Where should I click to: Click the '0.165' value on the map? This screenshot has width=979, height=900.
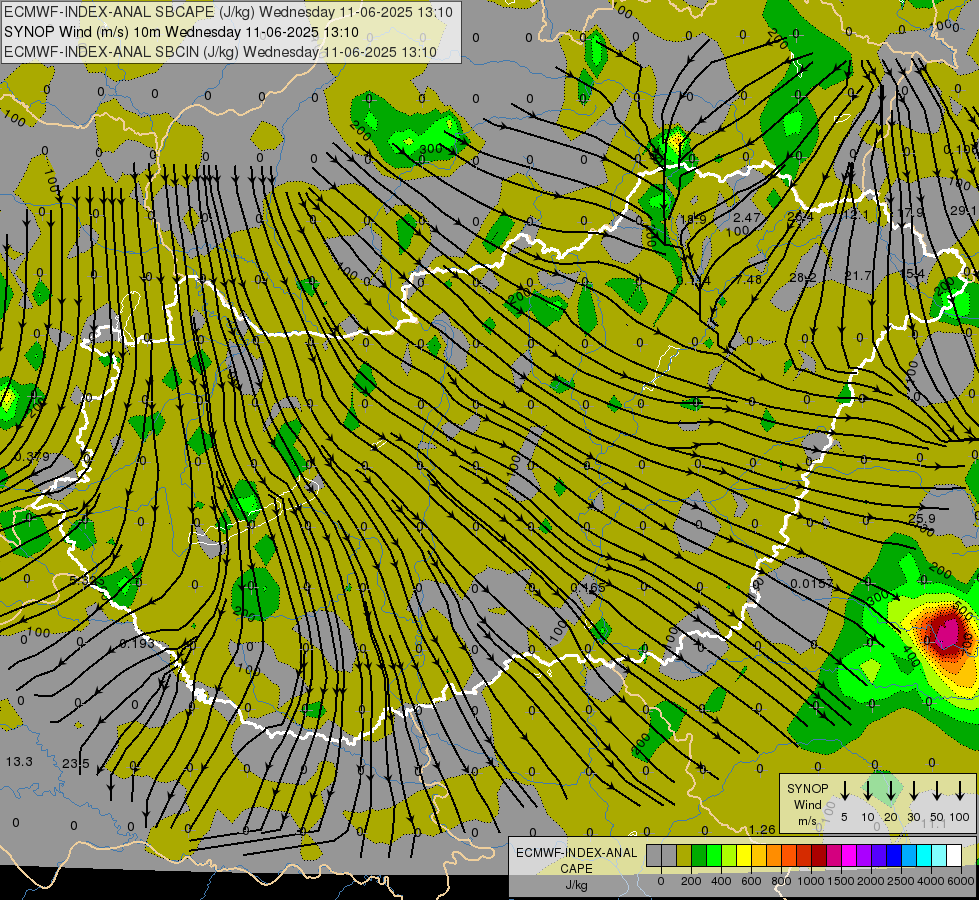point(588,587)
